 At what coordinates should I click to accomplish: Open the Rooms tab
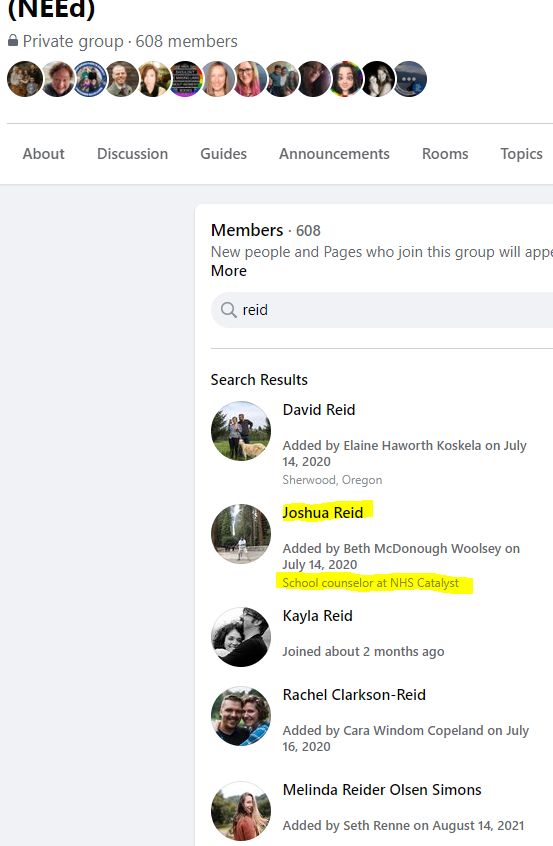point(445,154)
